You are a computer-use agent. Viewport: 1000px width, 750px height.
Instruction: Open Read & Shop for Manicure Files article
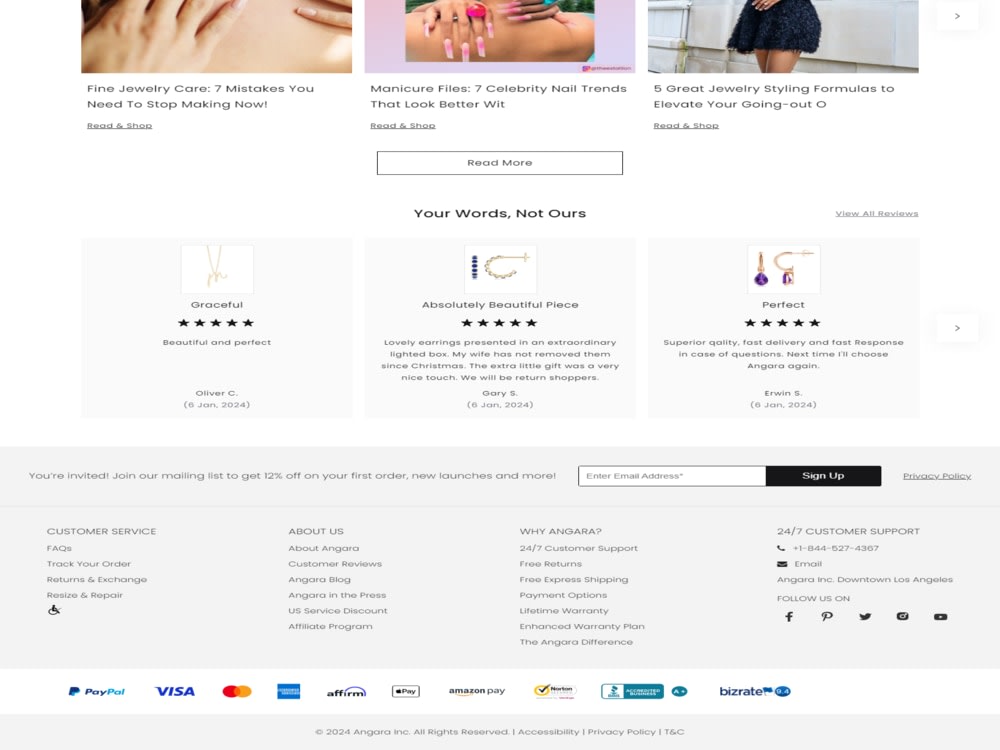(x=403, y=126)
